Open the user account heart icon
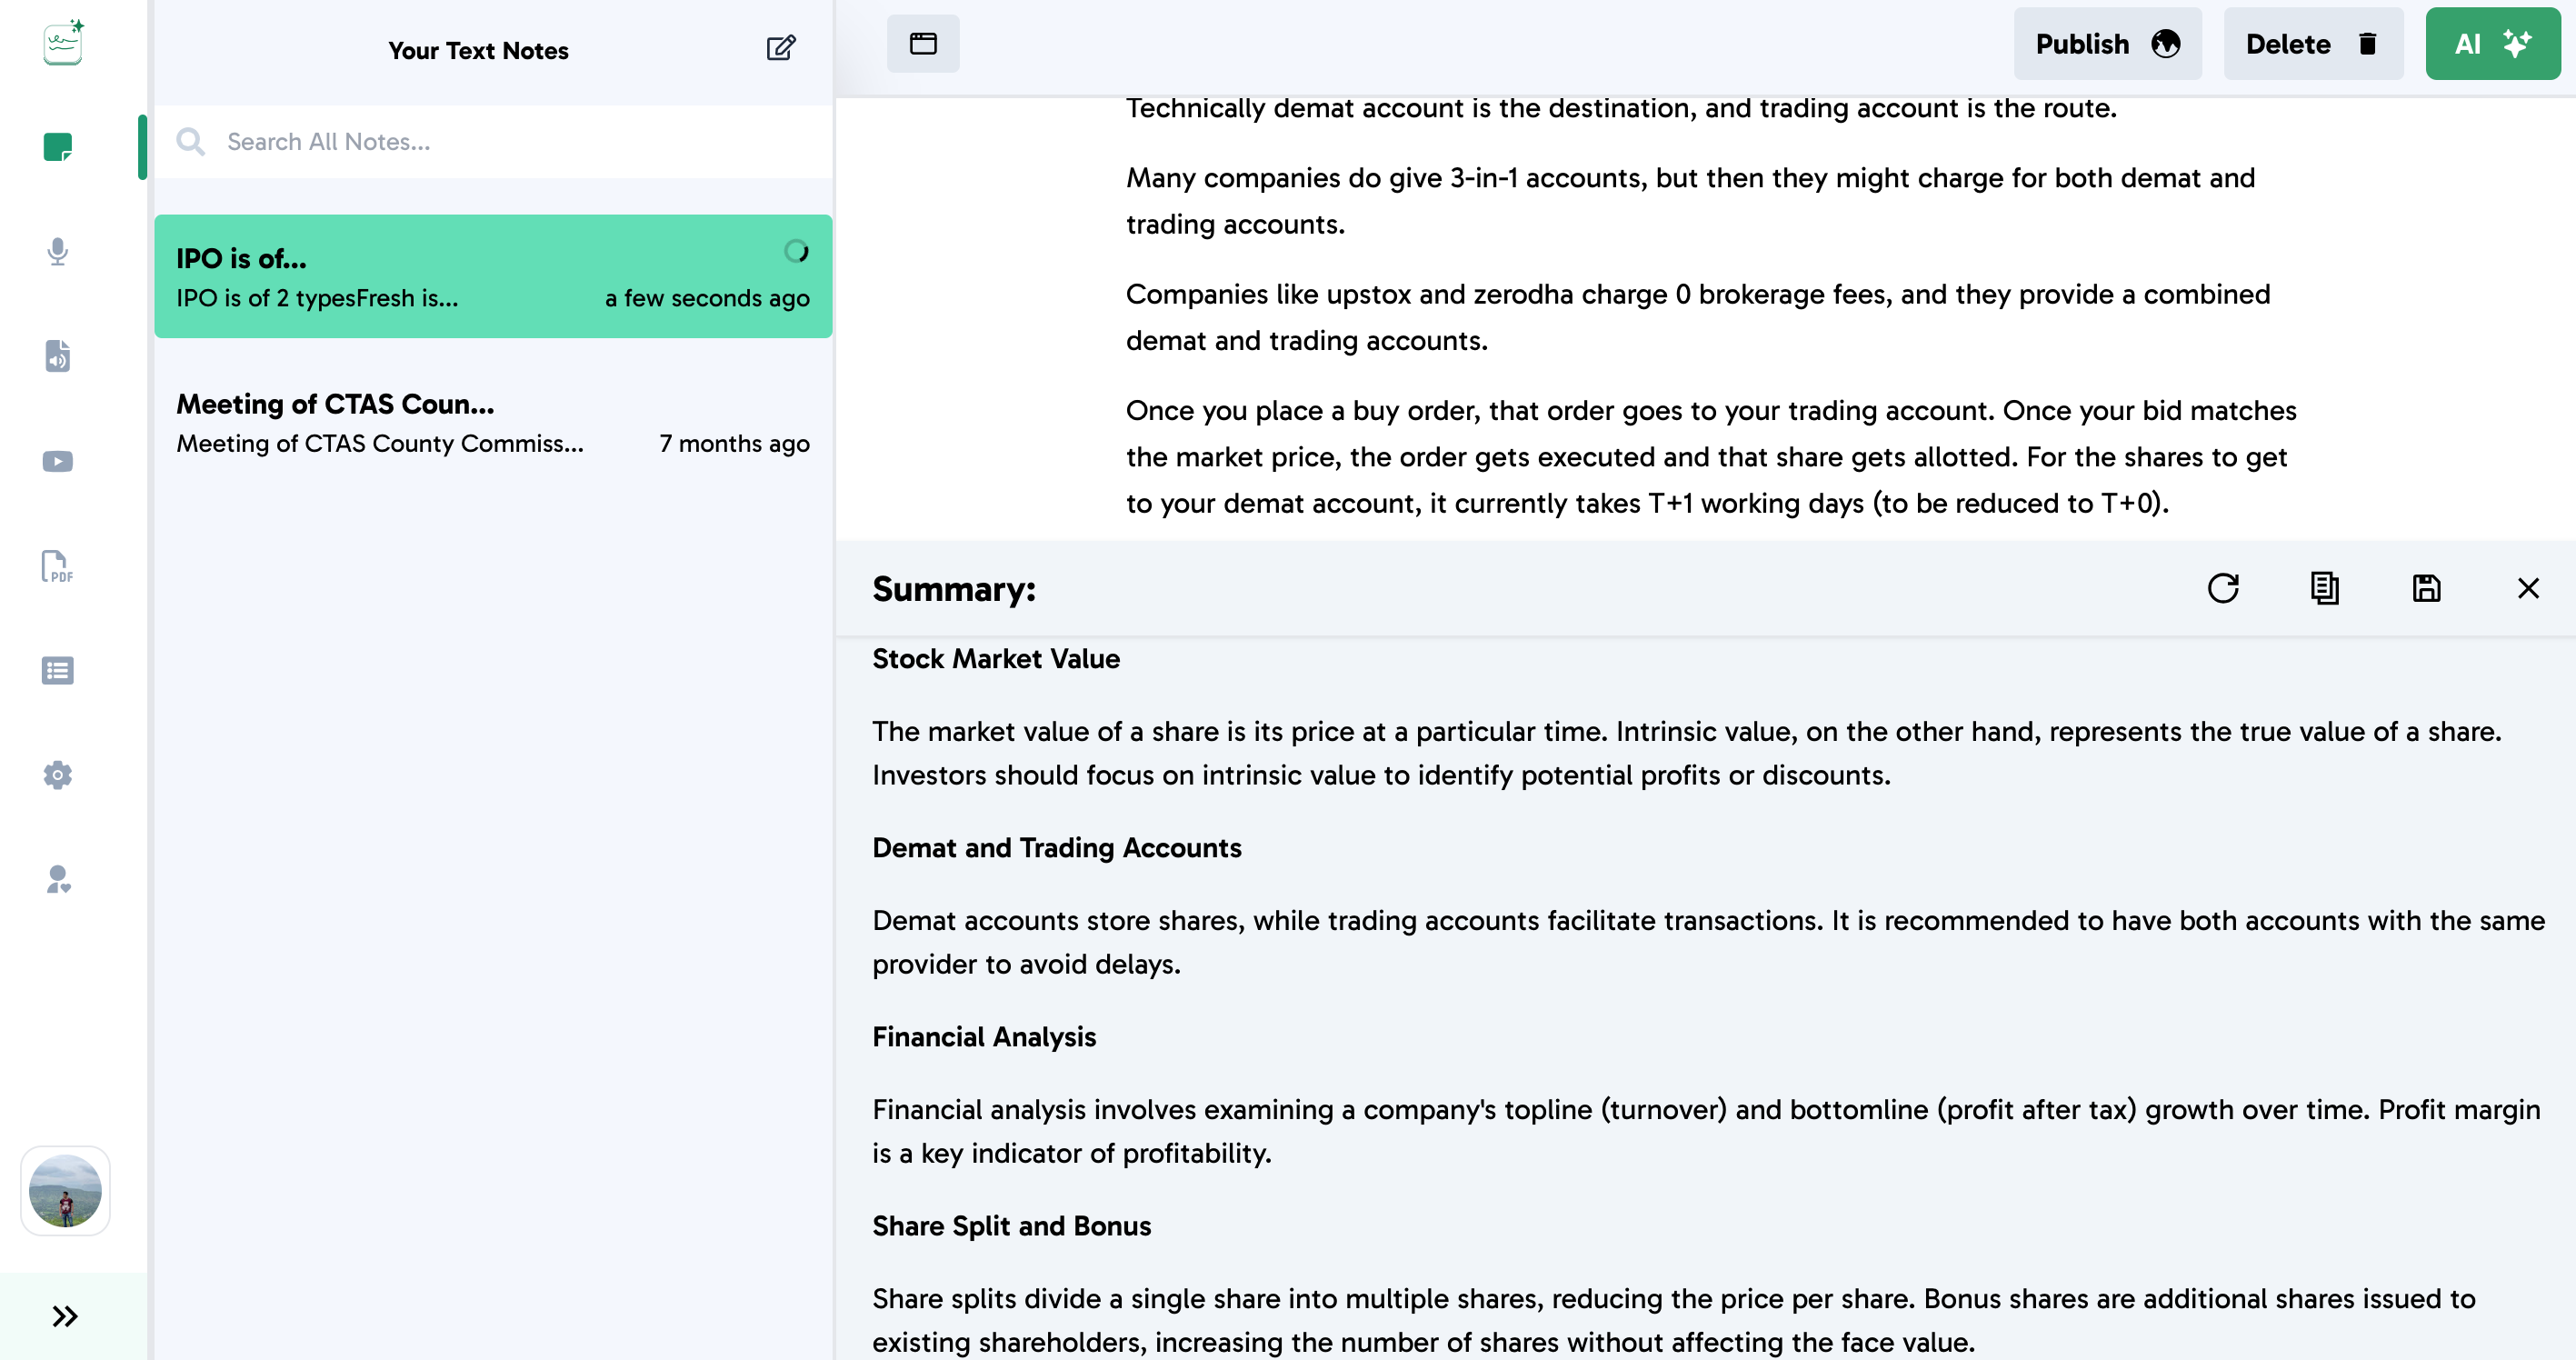 tap(58, 880)
